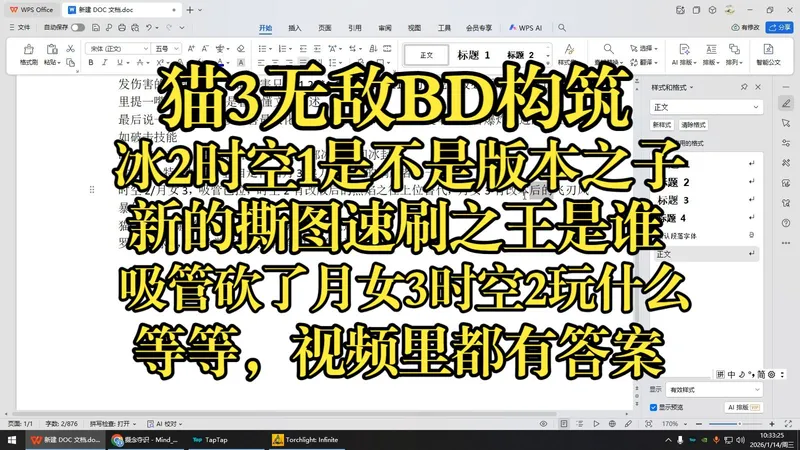Click the Copy icon below scissors

tap(70, 62)
